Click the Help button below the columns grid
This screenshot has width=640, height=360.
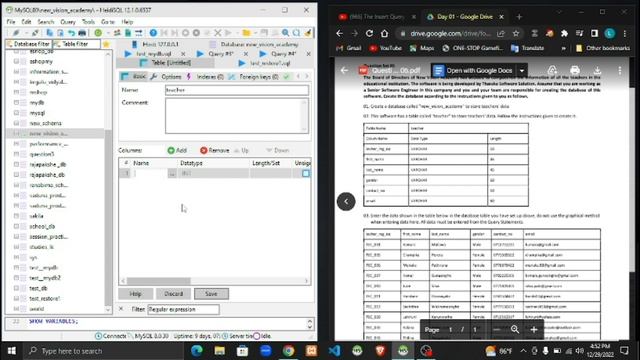click(x=136, y=293)
